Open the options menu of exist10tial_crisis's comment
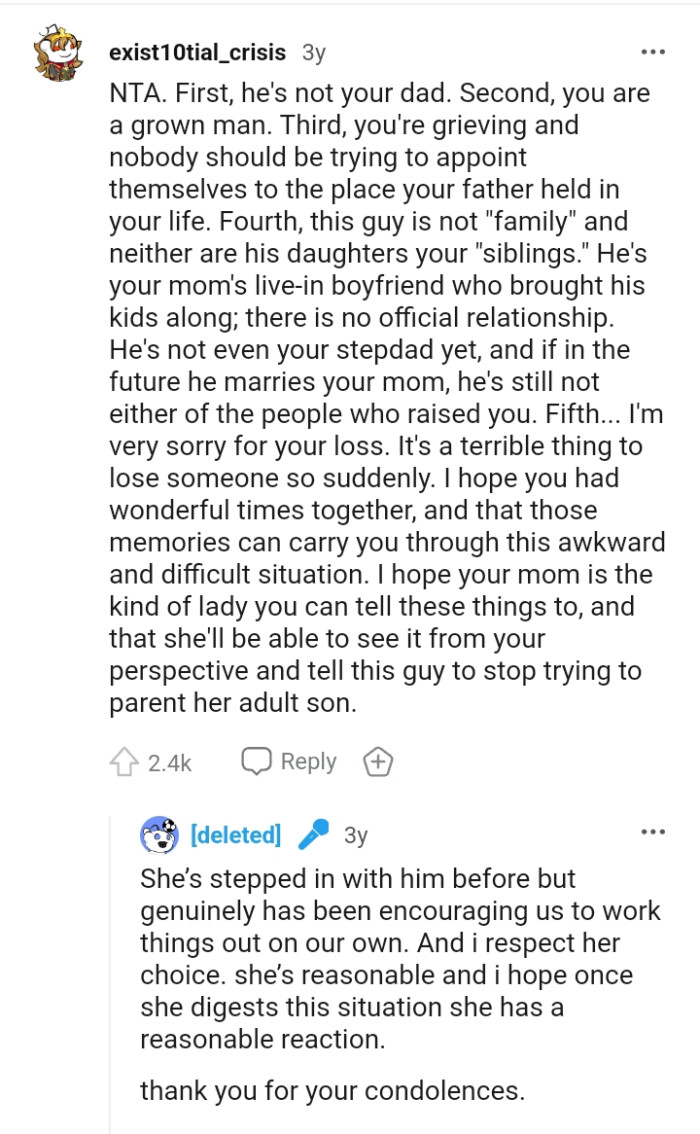Image resolution: width=700 pixels, height=1134 pixels. pos(653,50)
